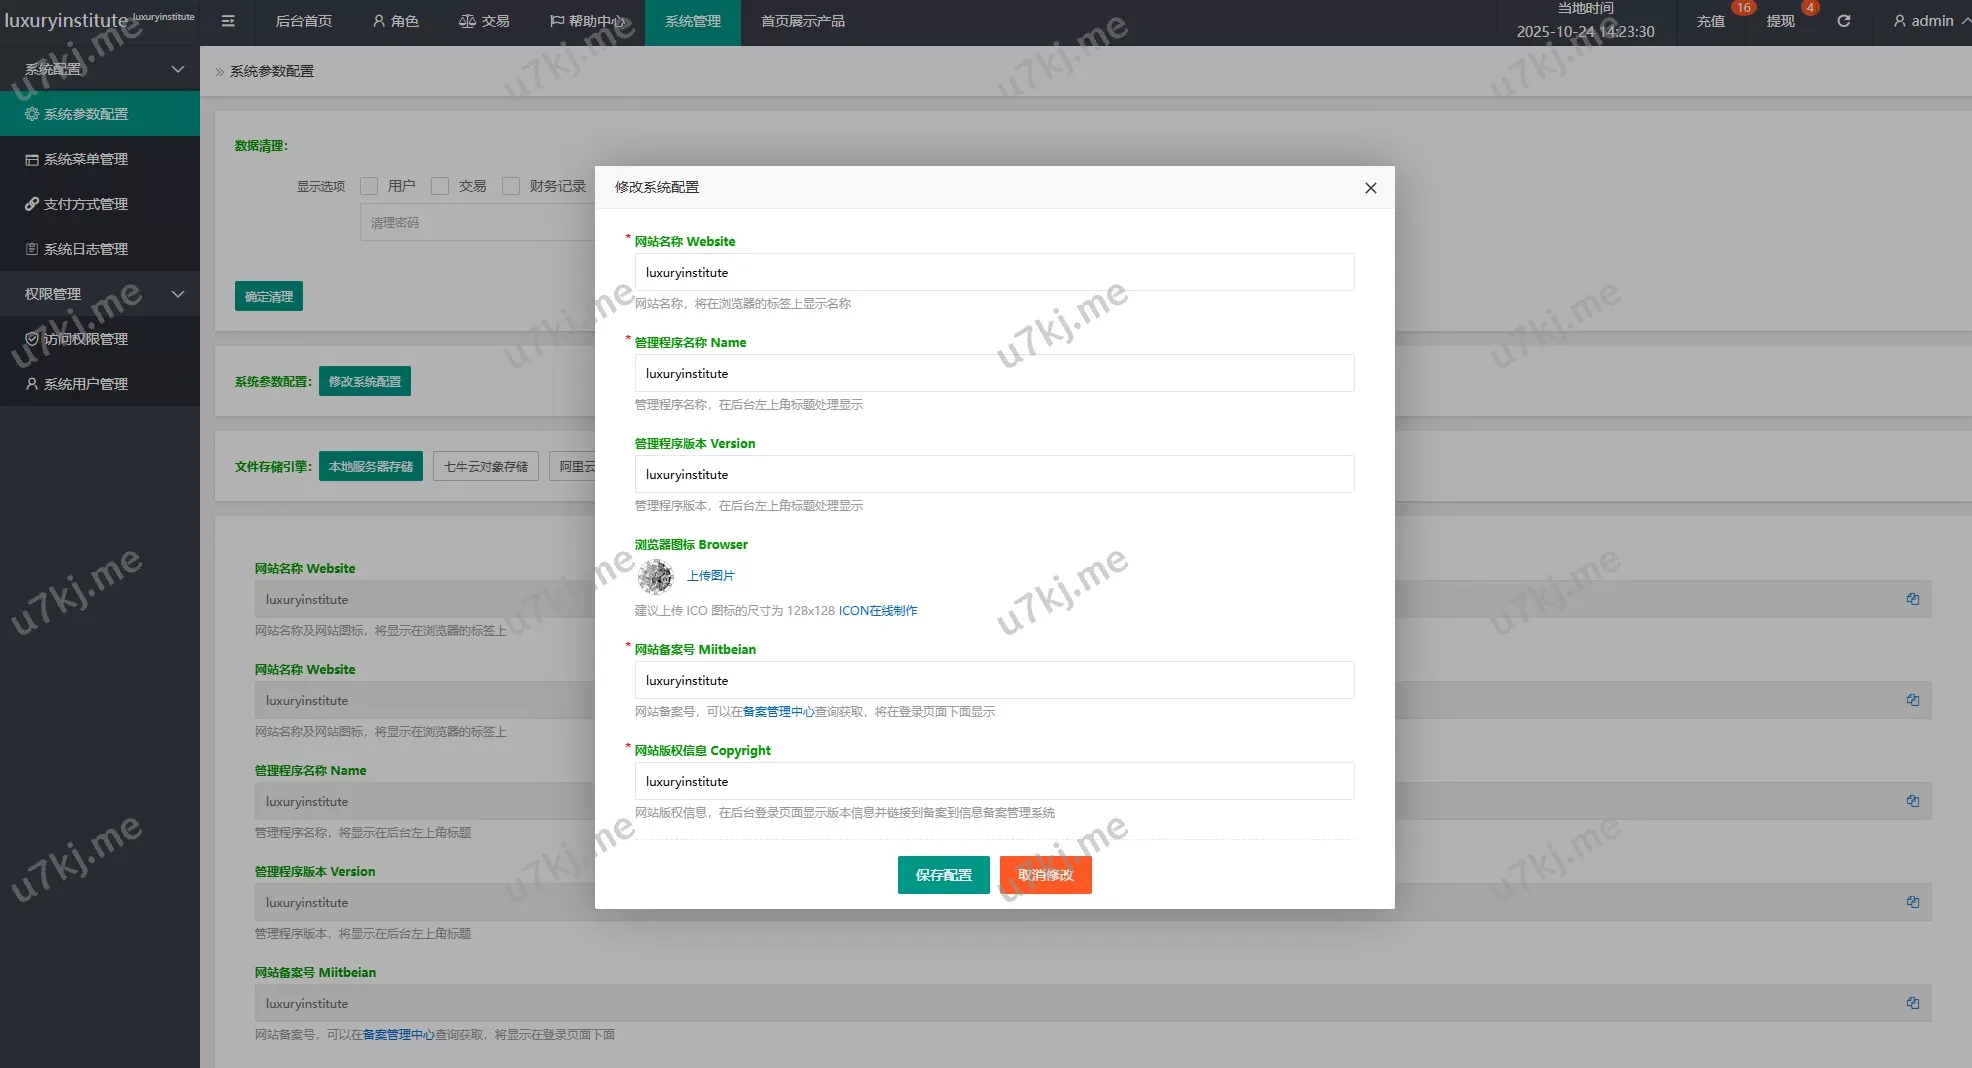Tick the 交易 checkbox
The image size is (1972, 1068).
click(440, 186)
